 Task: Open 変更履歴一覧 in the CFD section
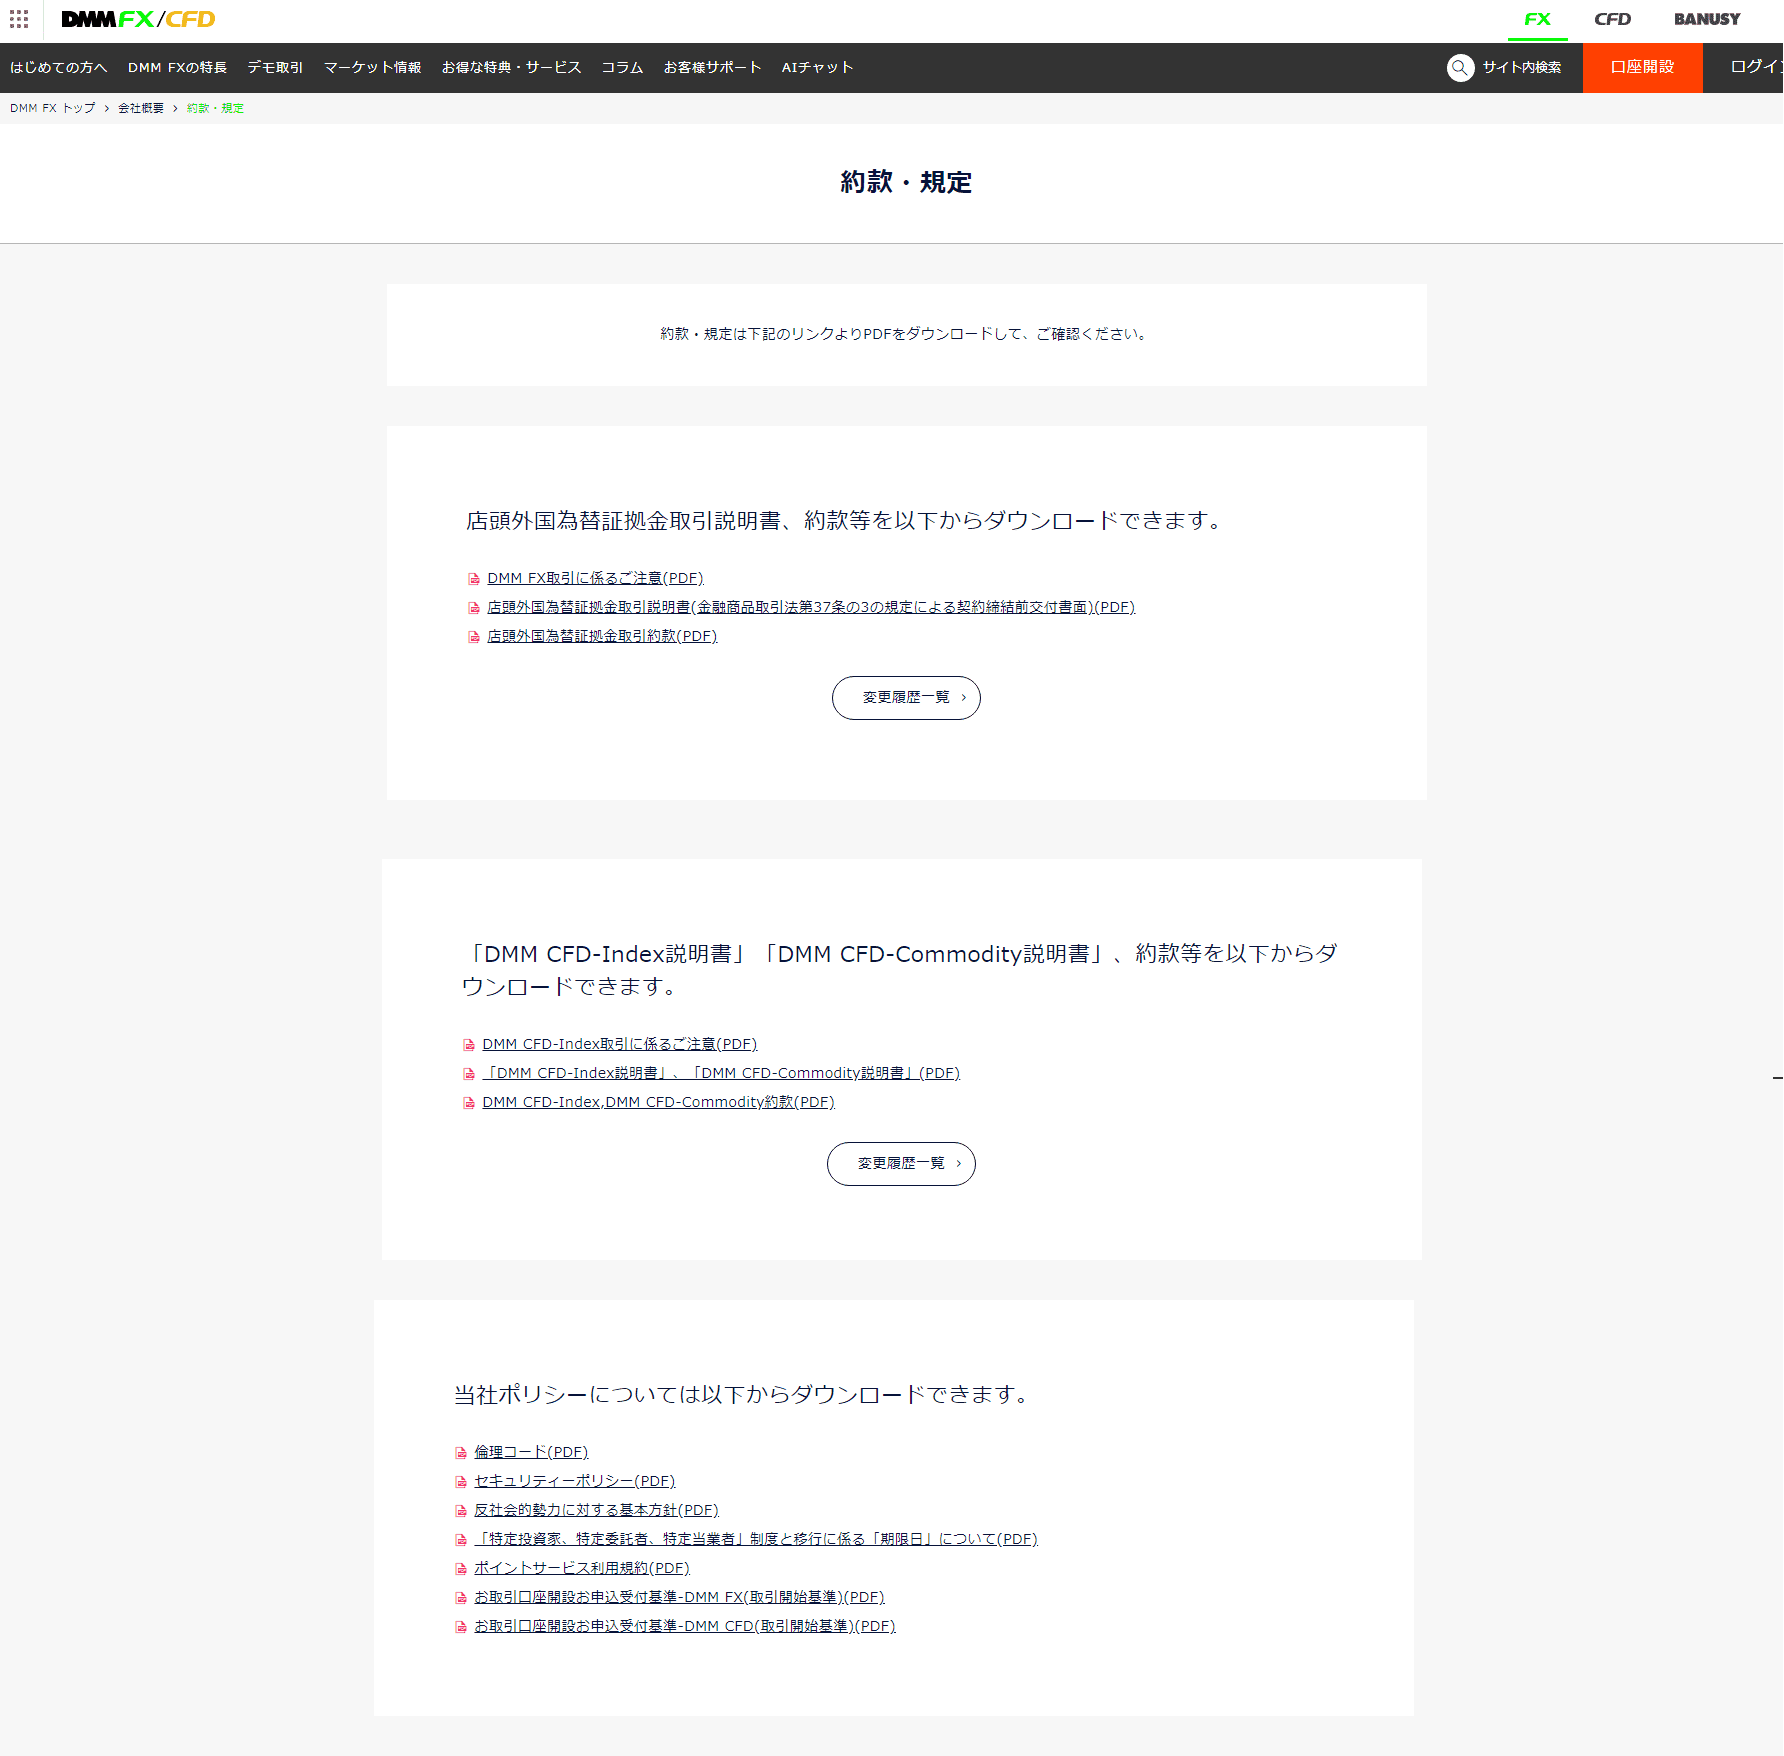pyautogui.click(x=901, y=1164)
